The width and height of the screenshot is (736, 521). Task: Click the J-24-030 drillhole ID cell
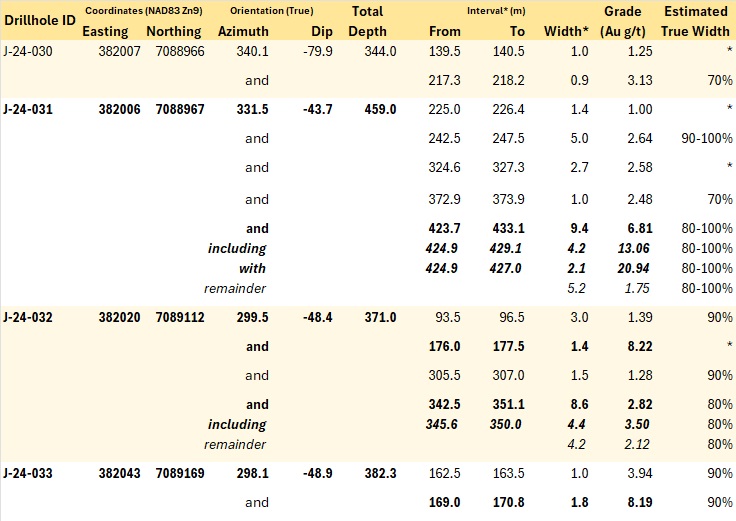click(28, 51)
